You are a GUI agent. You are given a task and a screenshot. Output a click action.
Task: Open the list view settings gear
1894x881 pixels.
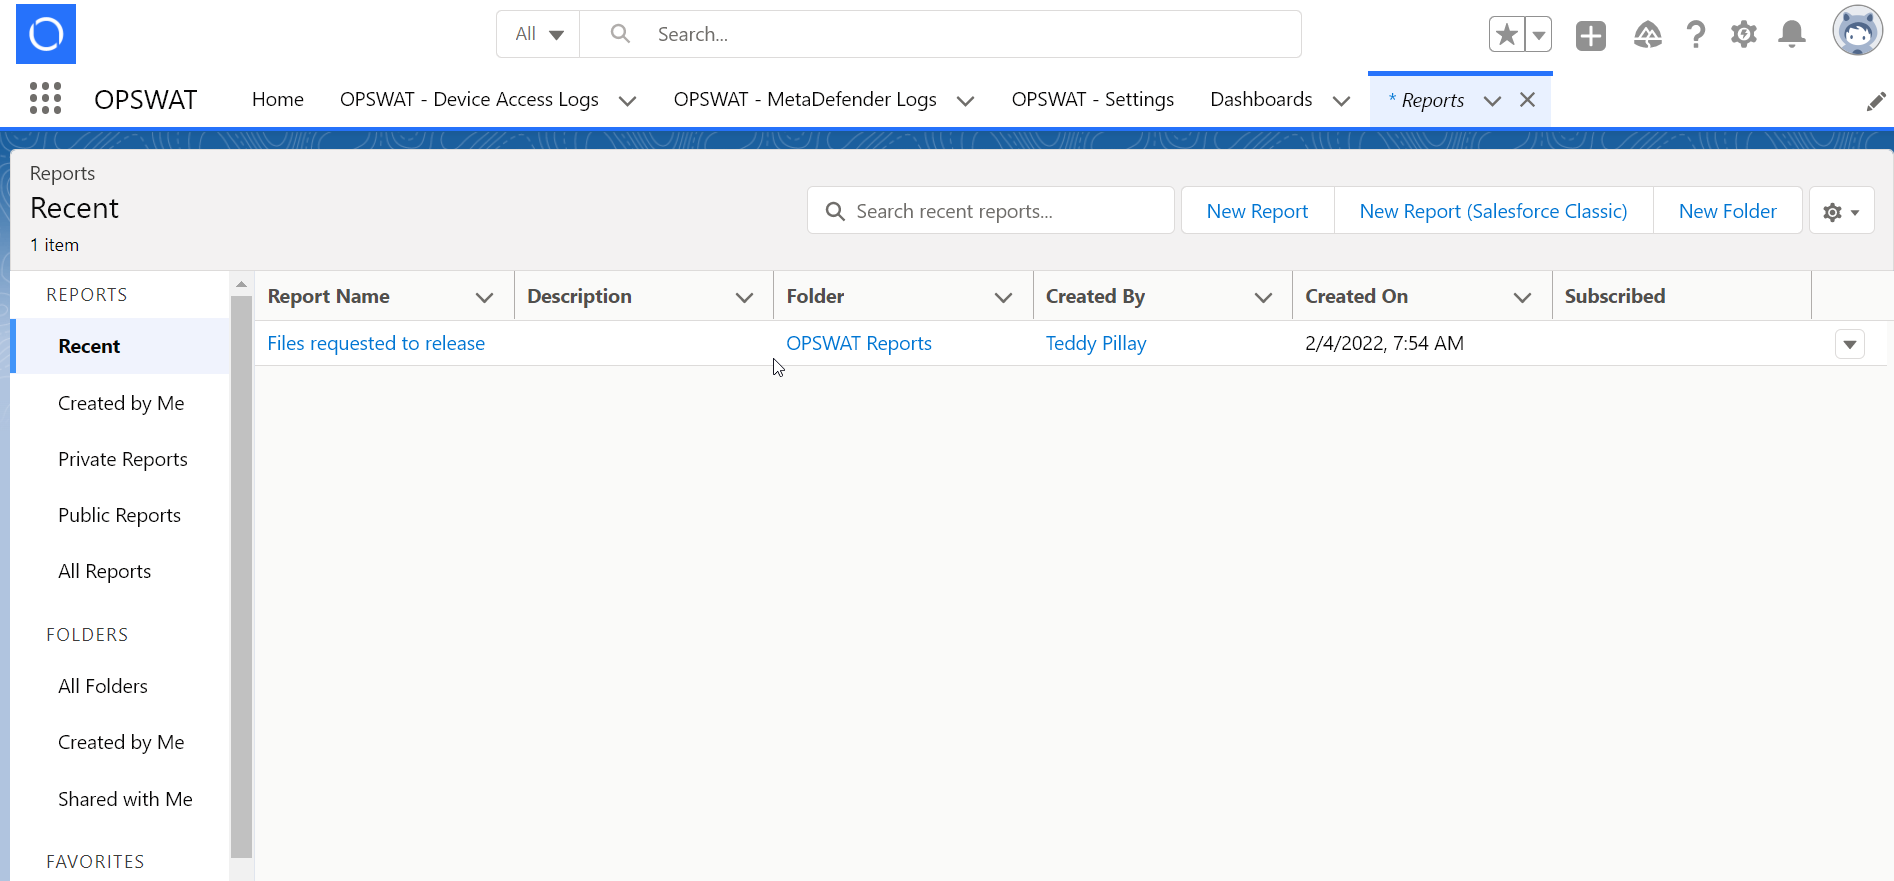[x=1841, y=211]
